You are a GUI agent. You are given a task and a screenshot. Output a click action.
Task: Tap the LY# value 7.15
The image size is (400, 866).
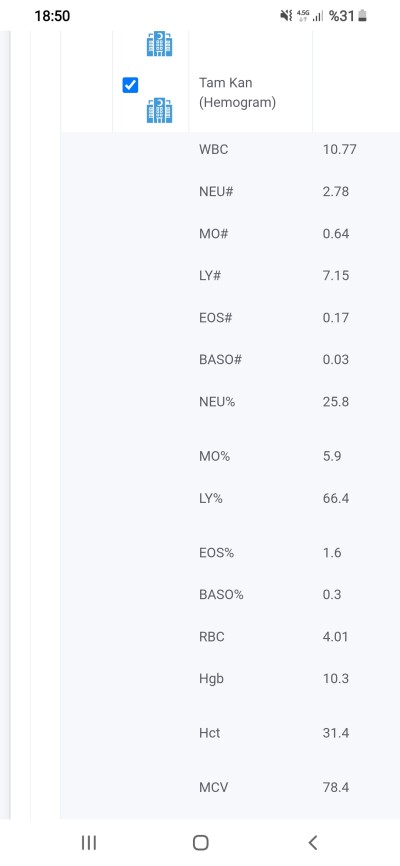335,276
